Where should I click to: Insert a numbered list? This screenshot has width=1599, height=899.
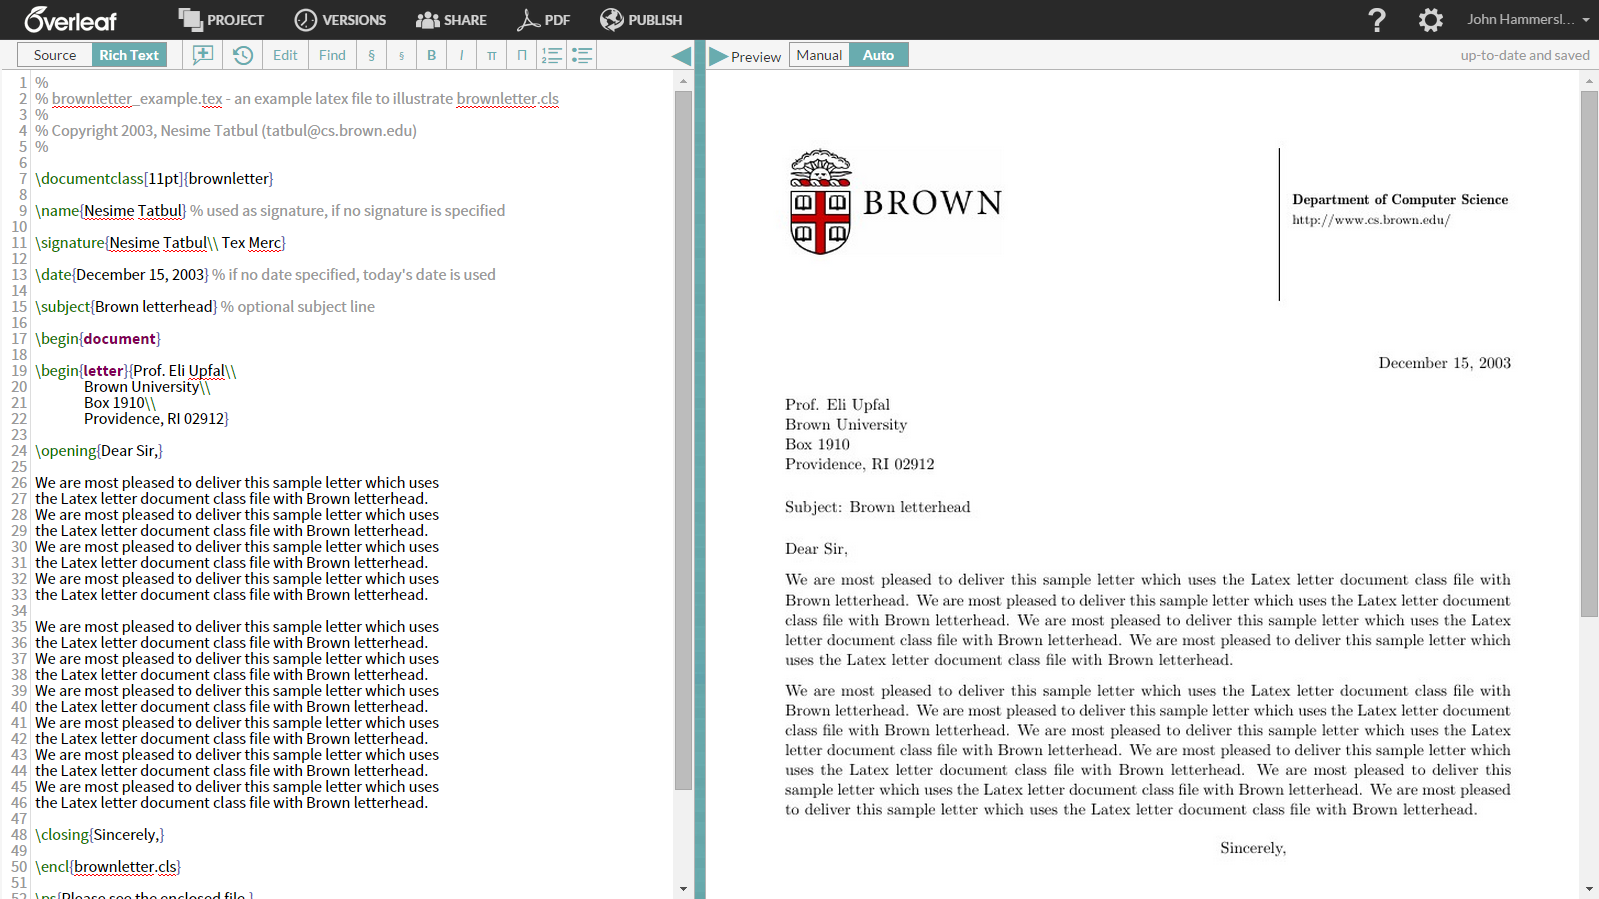[551, 55]
